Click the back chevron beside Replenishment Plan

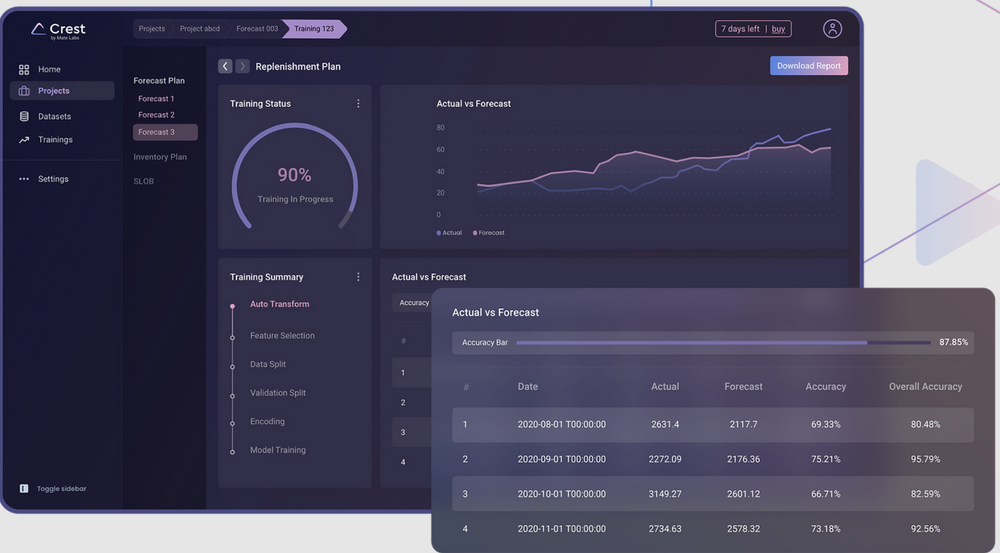point(225,66)
